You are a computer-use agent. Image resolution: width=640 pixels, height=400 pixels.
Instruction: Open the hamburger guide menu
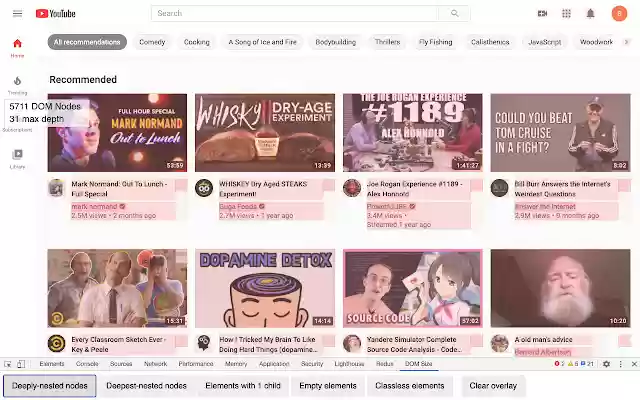point(17,13)
